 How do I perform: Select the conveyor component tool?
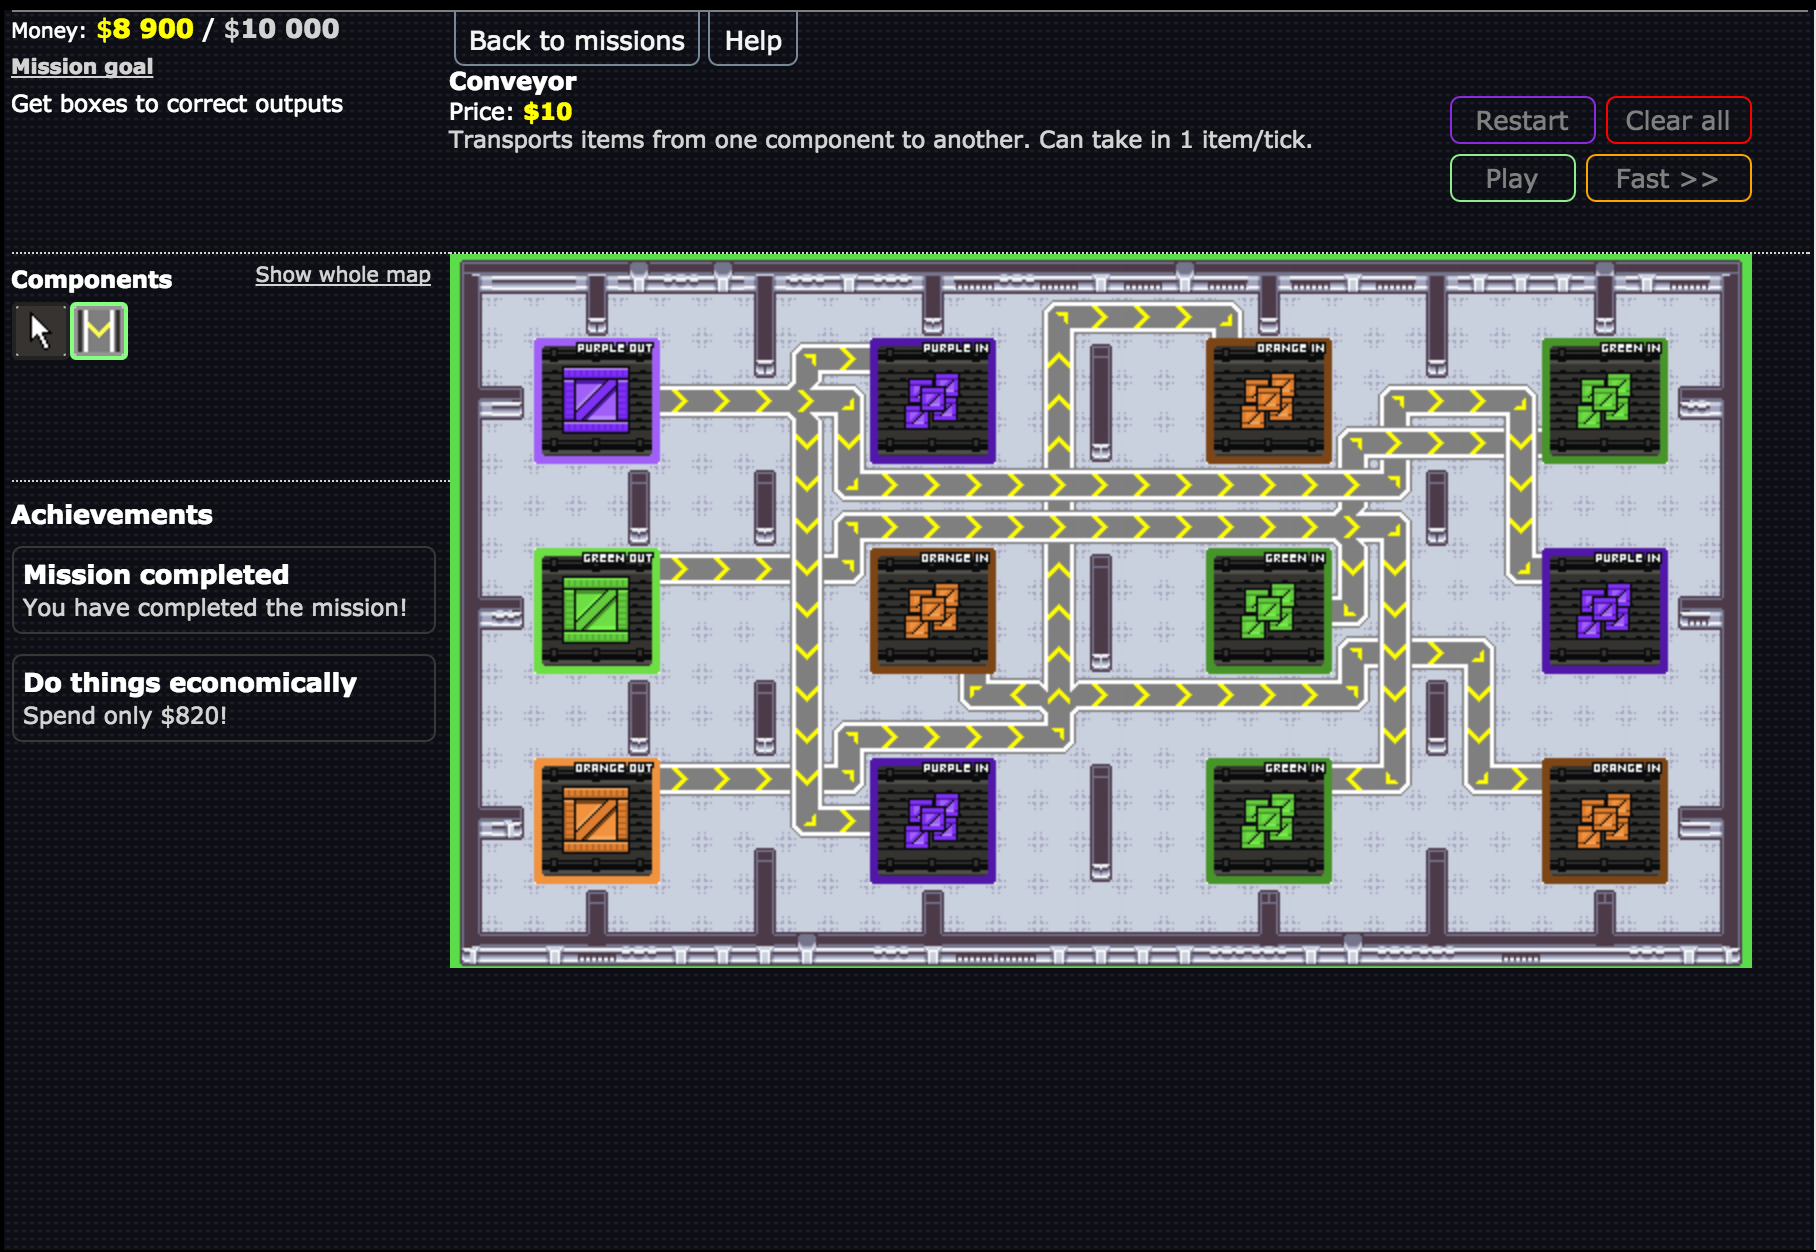click(99, 331)
